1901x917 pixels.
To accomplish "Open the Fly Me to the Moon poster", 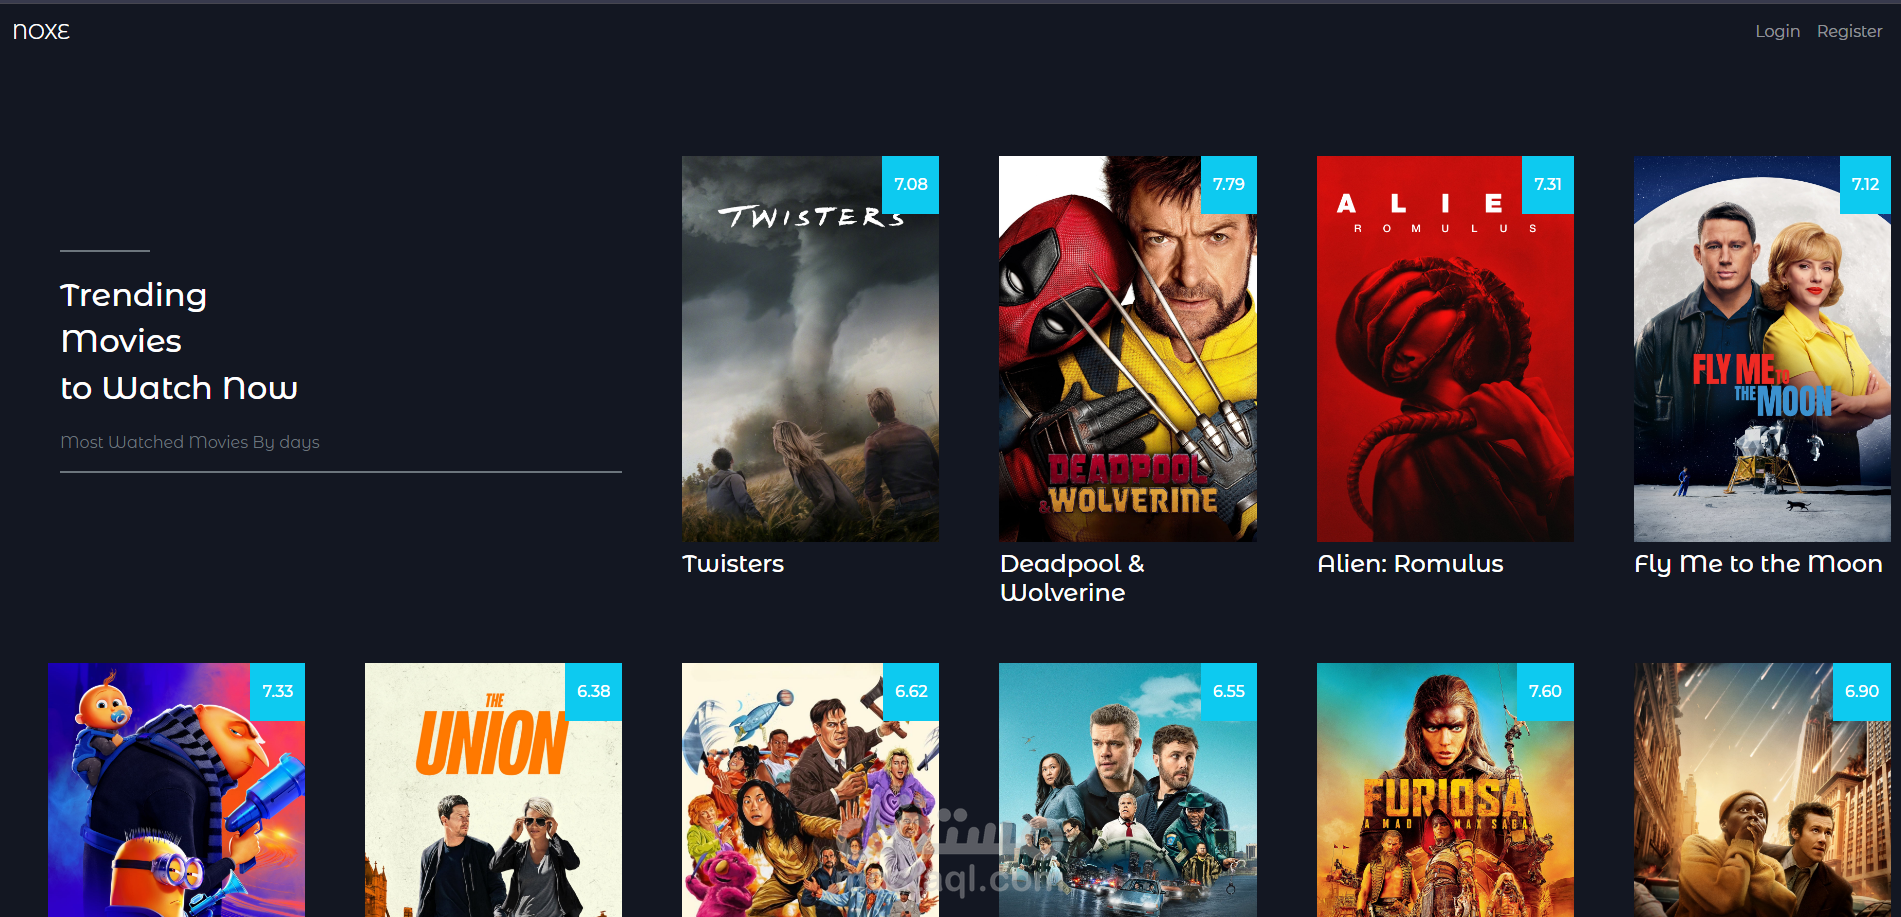I will 1762,349.
